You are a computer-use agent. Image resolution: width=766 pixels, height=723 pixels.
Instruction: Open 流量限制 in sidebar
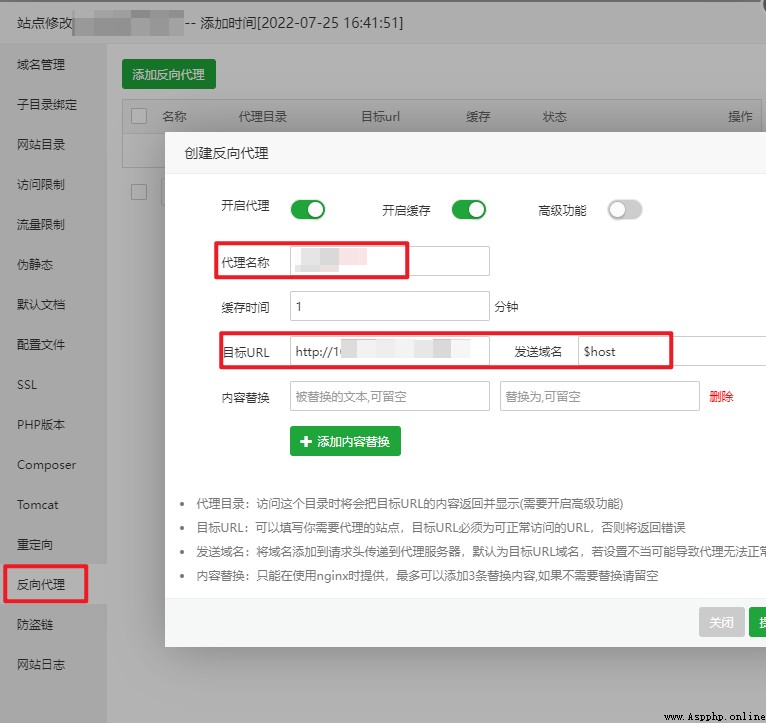pos(41,225)
